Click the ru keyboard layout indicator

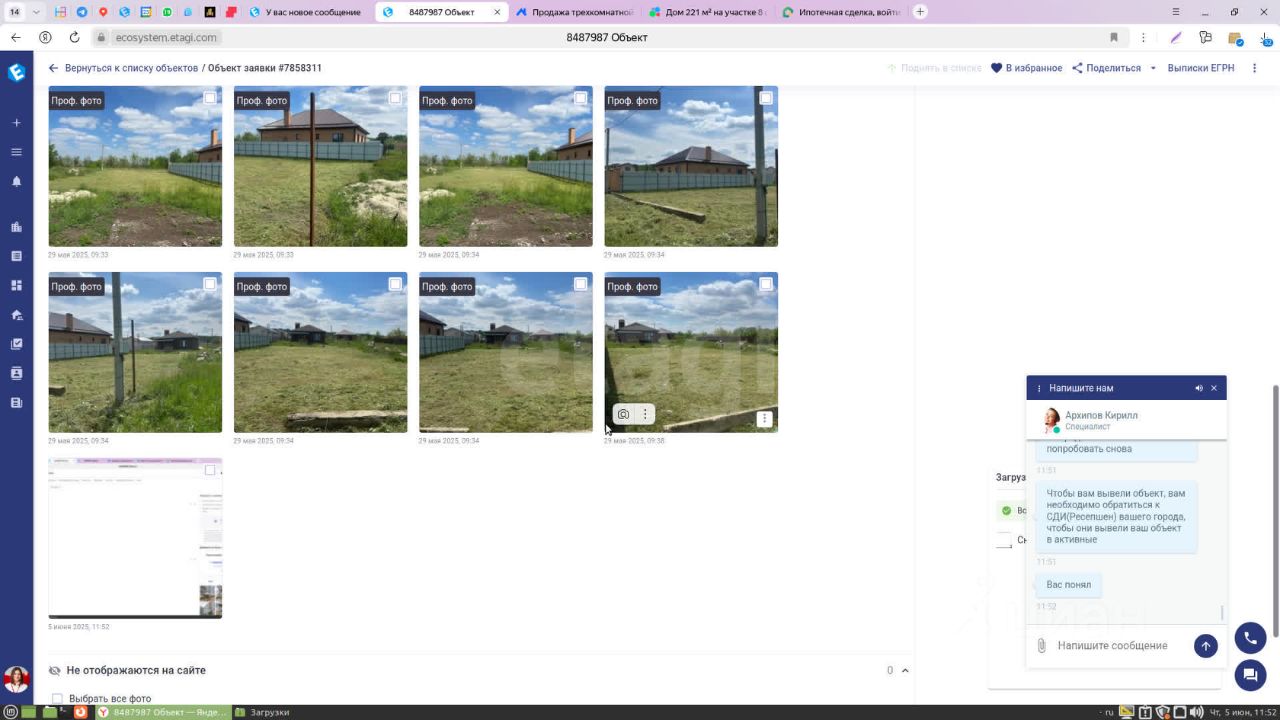pos(1108,712)
